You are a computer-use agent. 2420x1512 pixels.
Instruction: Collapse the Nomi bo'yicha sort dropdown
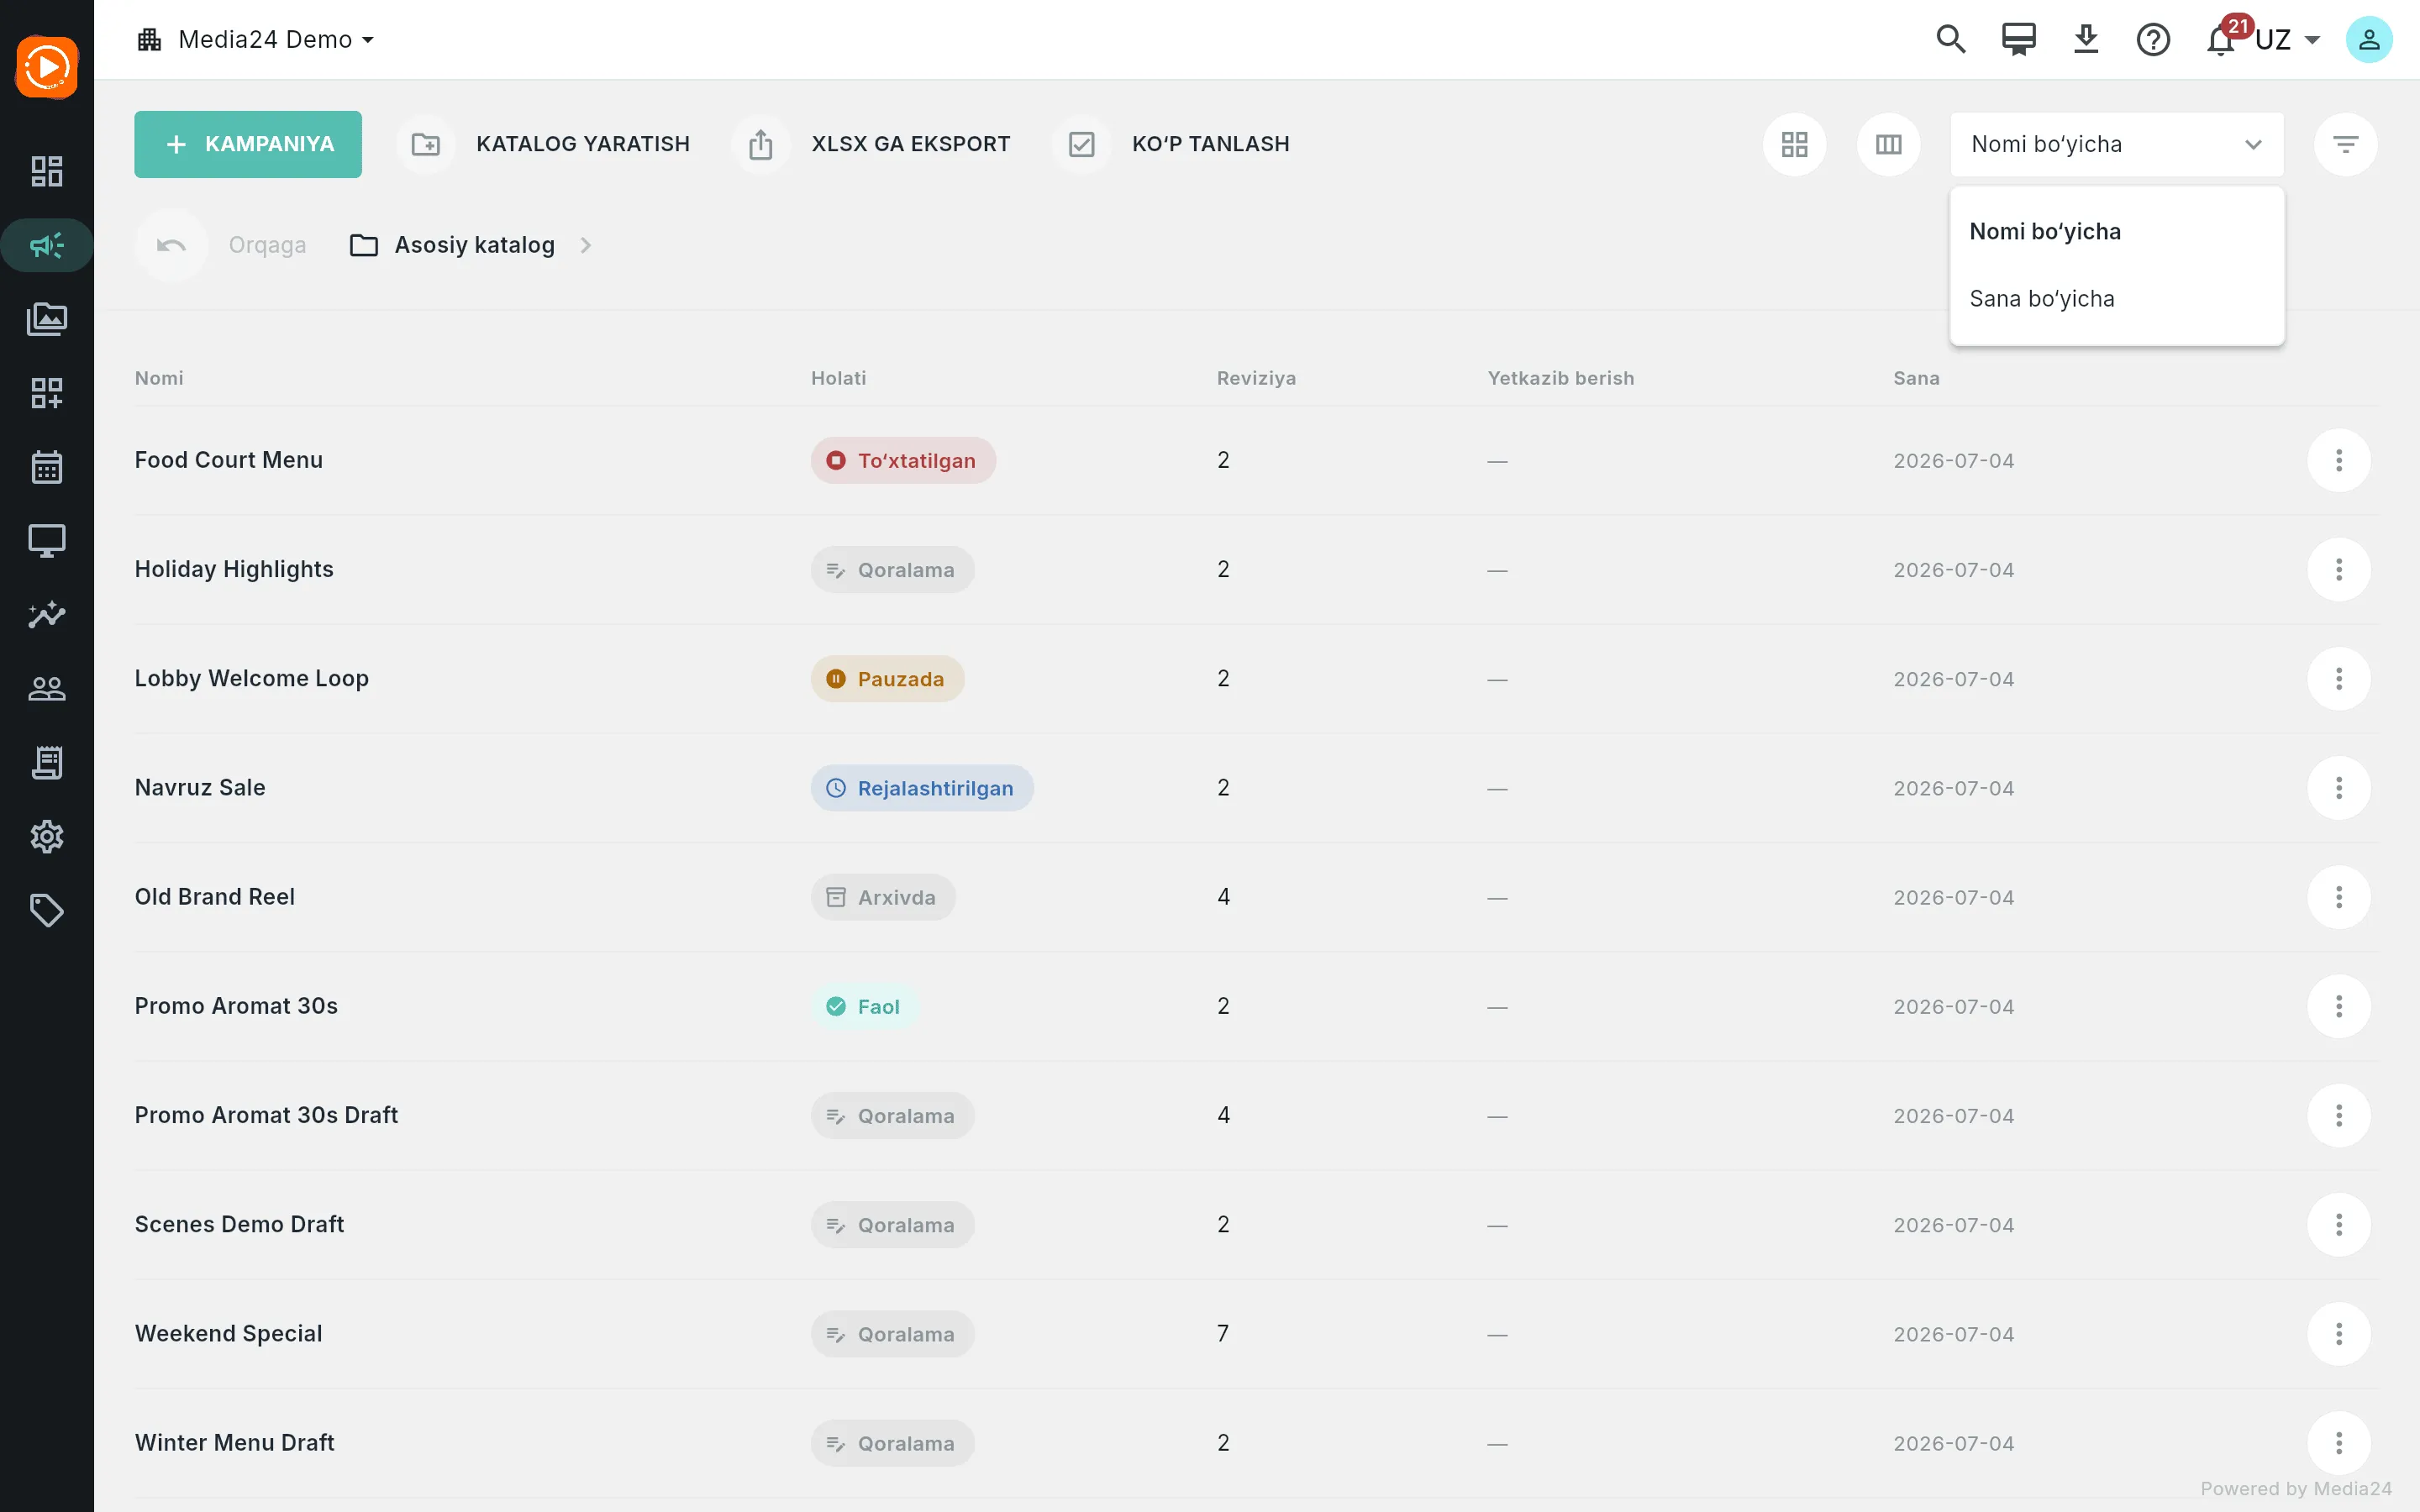(x=2116, y=144)
